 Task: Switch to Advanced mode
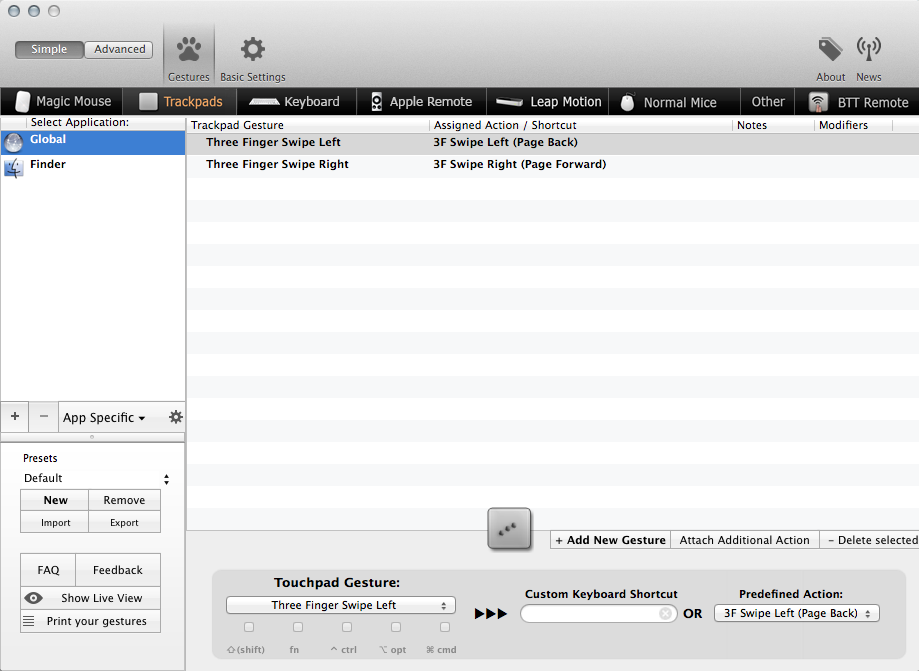(119, 49)
